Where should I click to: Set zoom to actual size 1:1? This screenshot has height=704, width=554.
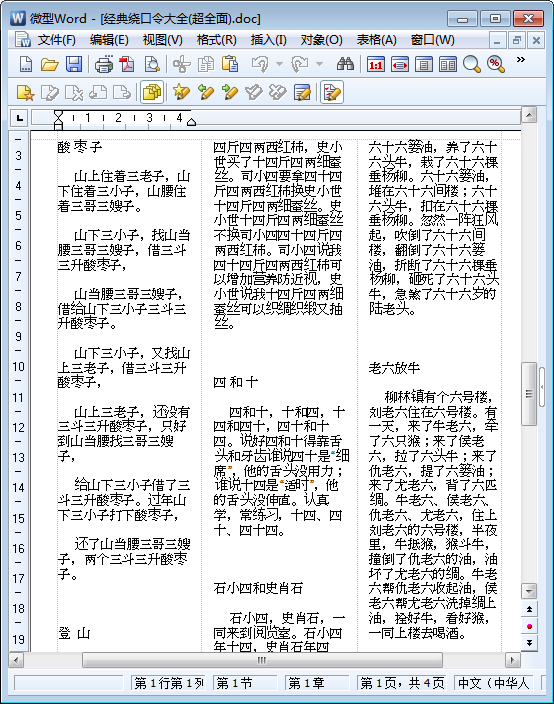pyautogui.click(x=375, y=65)
